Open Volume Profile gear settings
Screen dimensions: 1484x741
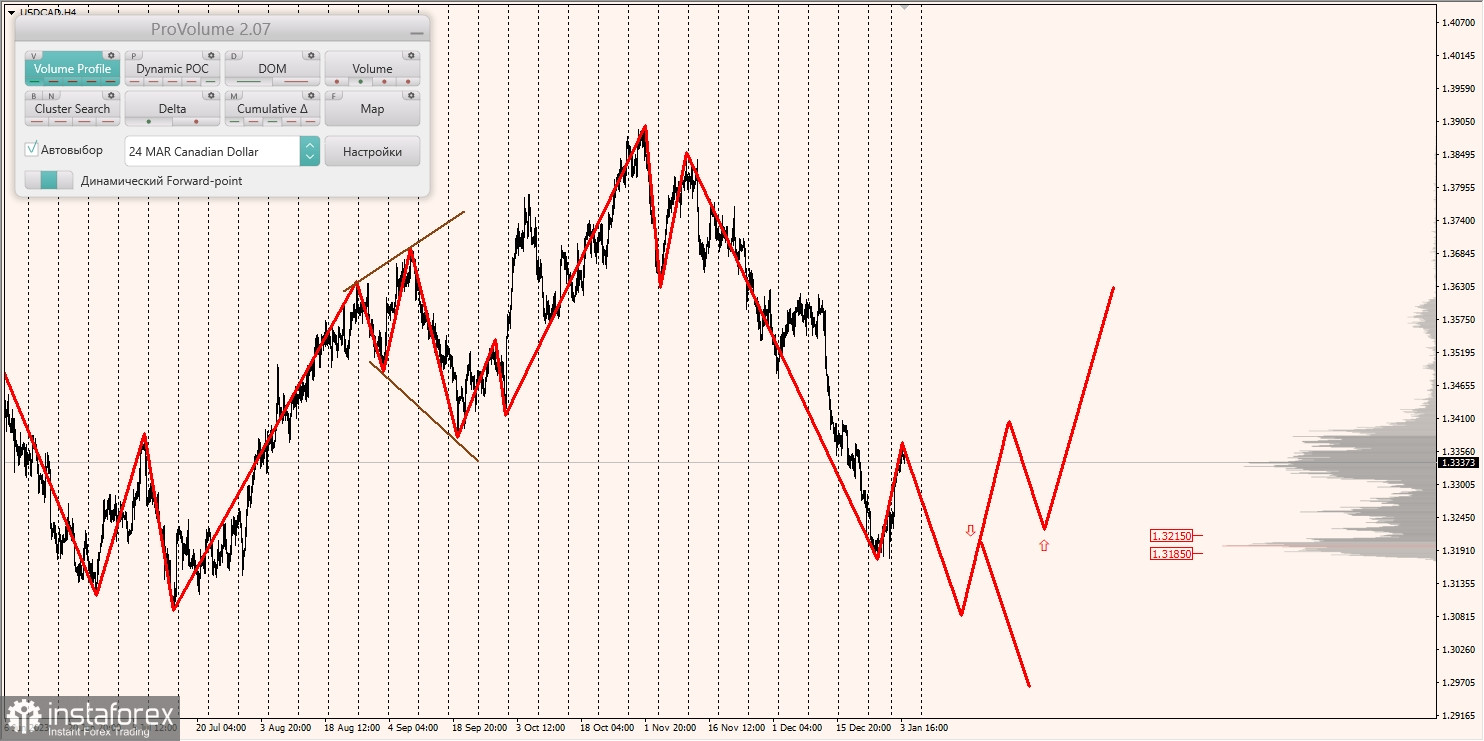(112, 56)
